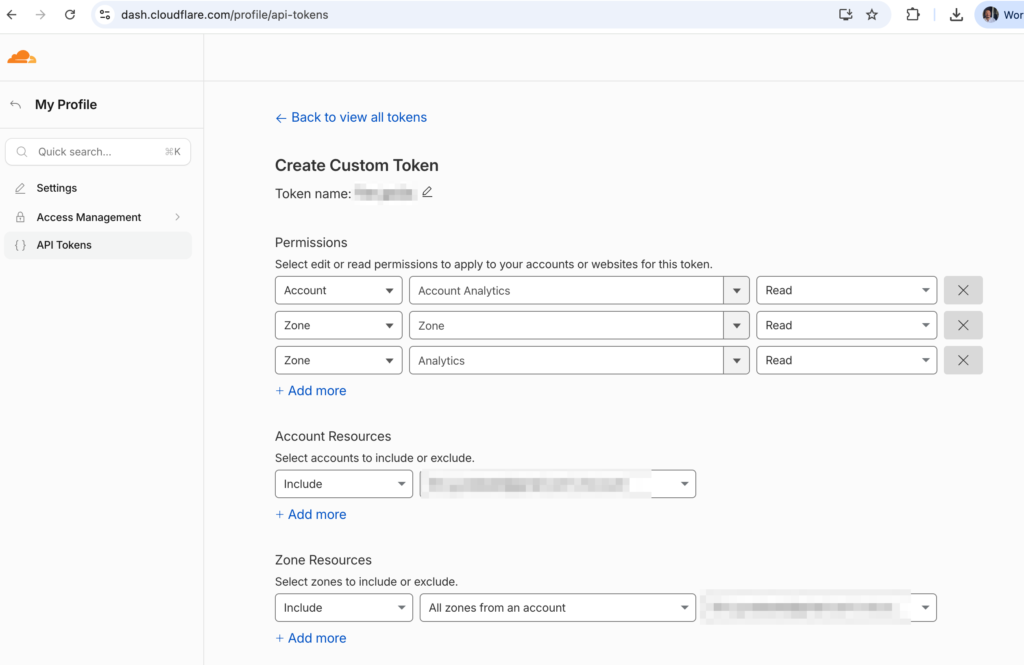Viewport: 1024px width, 665px height.
Task: Open the blurred account selection dropdown
Action: [558, 484]
